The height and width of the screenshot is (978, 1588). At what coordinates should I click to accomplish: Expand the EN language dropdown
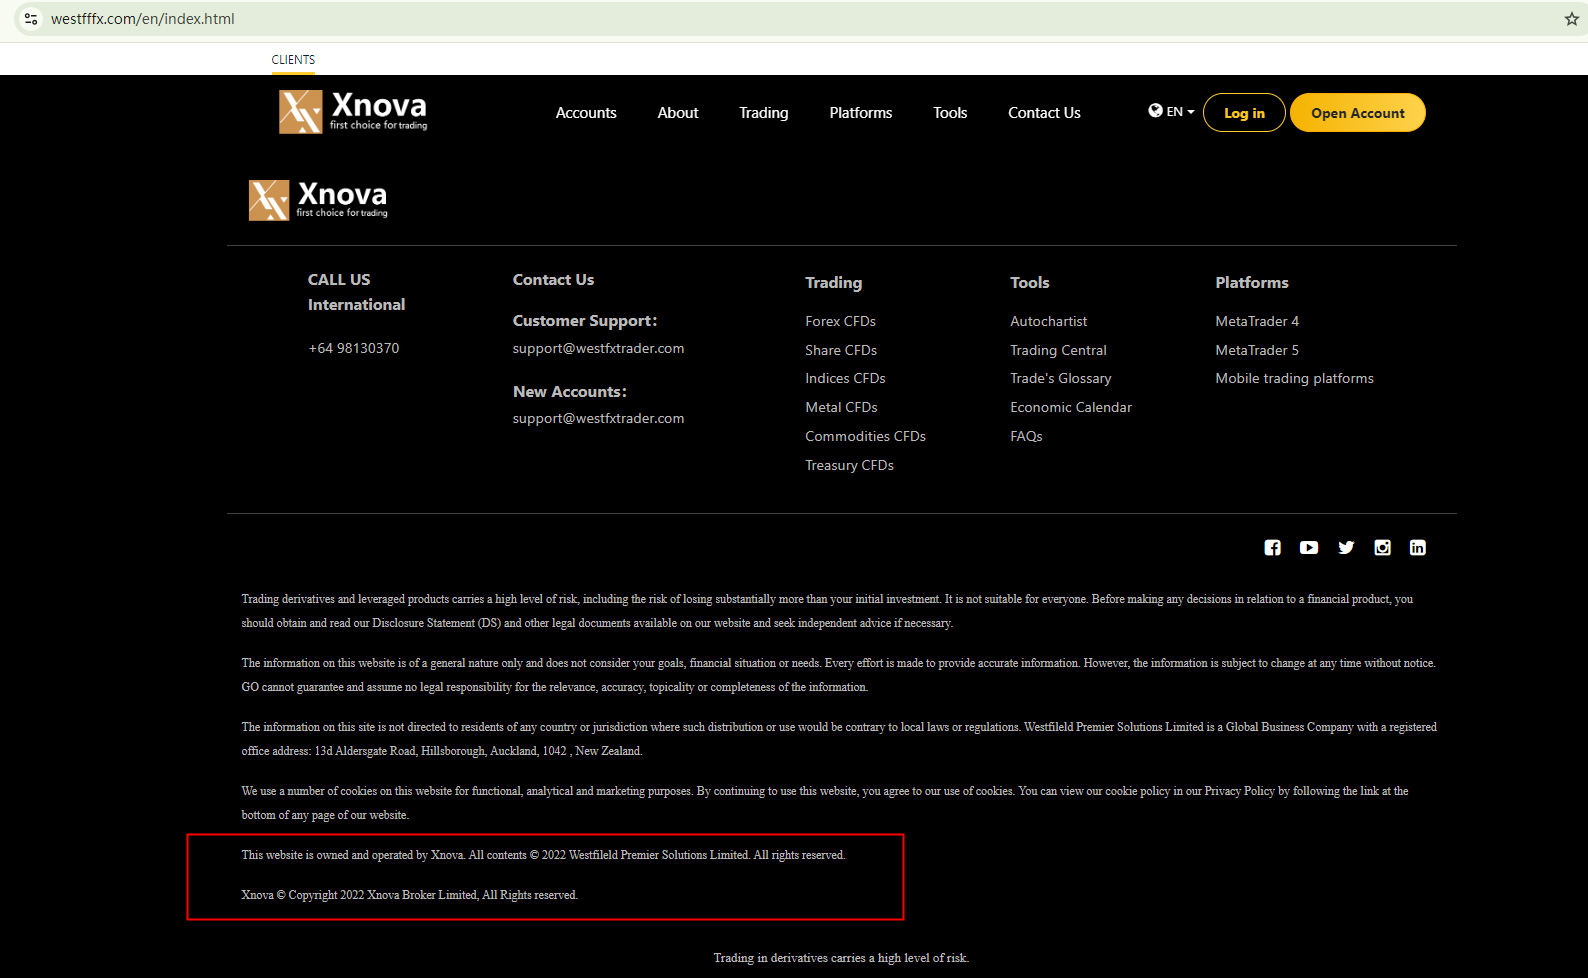(1171, 112)
